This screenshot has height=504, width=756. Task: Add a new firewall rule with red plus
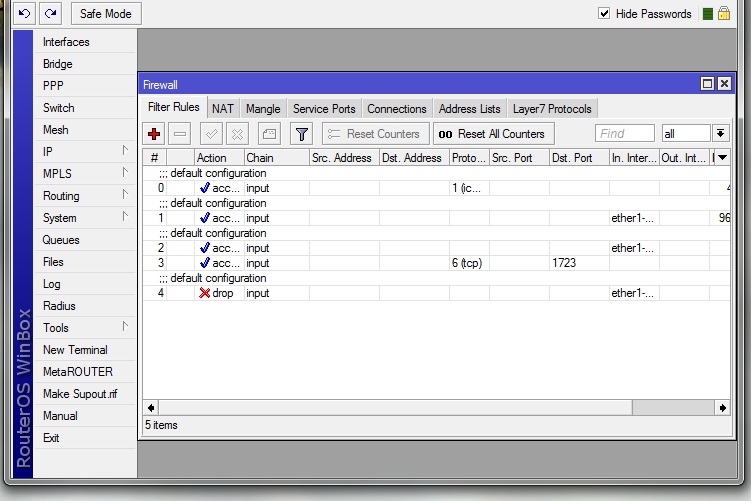[154, 134]
